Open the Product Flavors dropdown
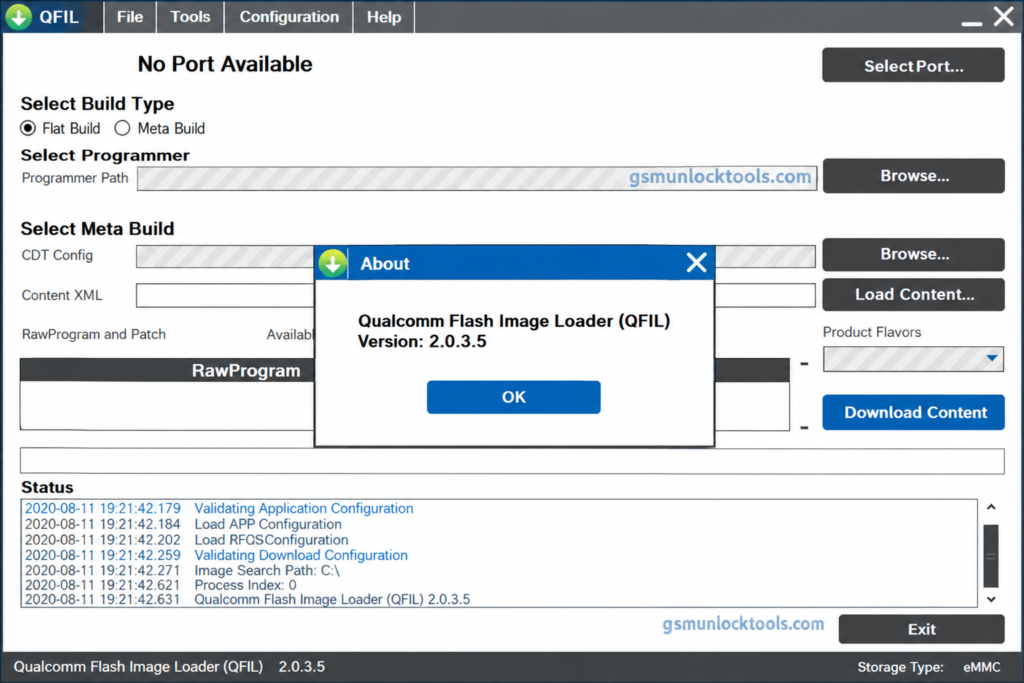Screen dimensions: 1024x683 [913, 358]
